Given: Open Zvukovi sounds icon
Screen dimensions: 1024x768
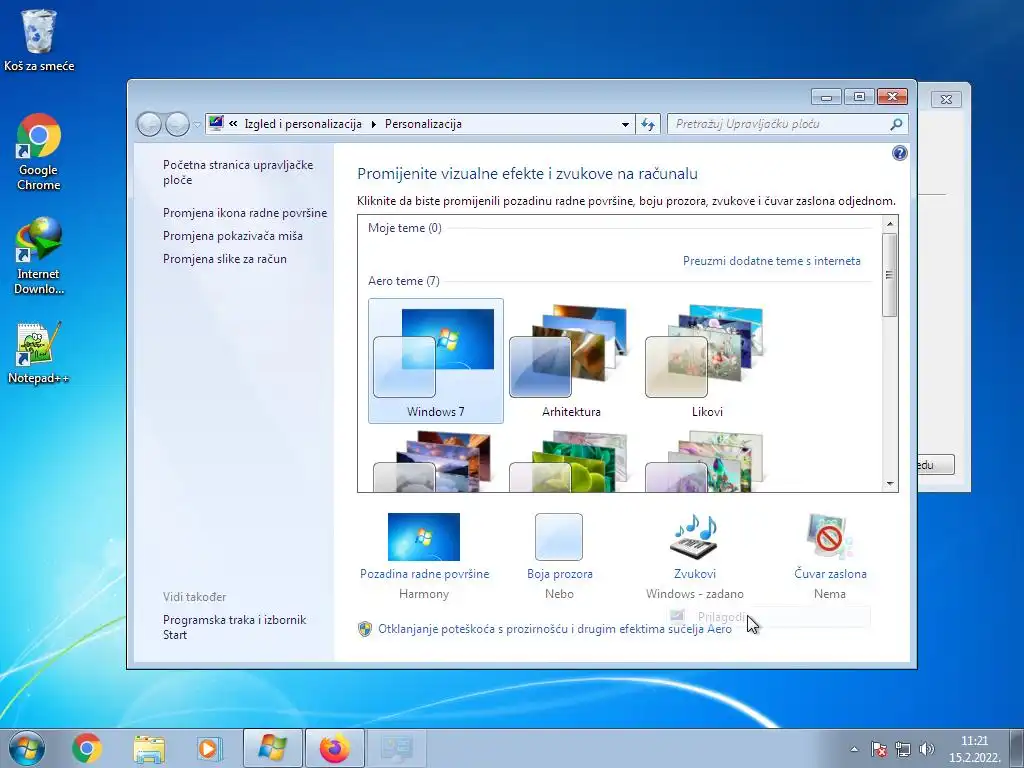Looking at the screenshot, I should point(694,537).
